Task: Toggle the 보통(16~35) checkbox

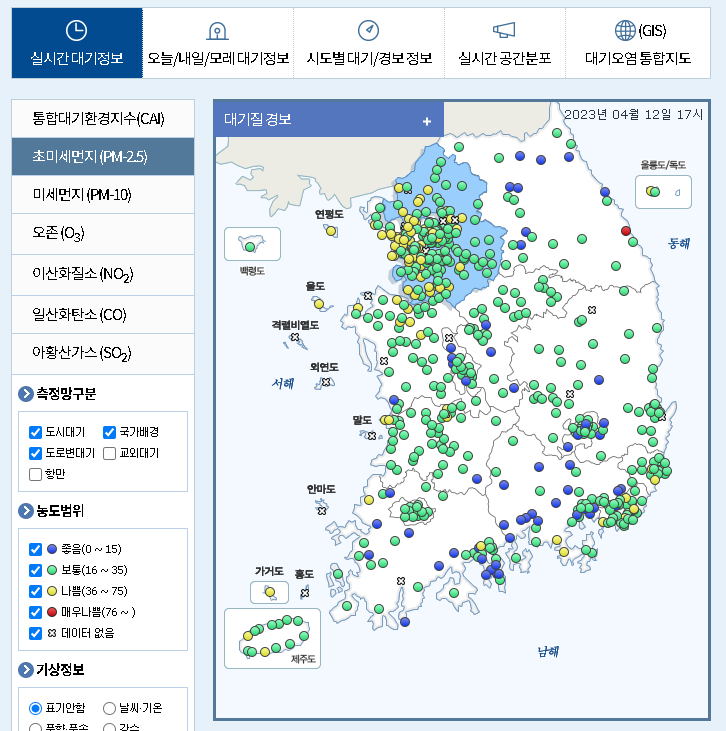Action: pos(35,570)
